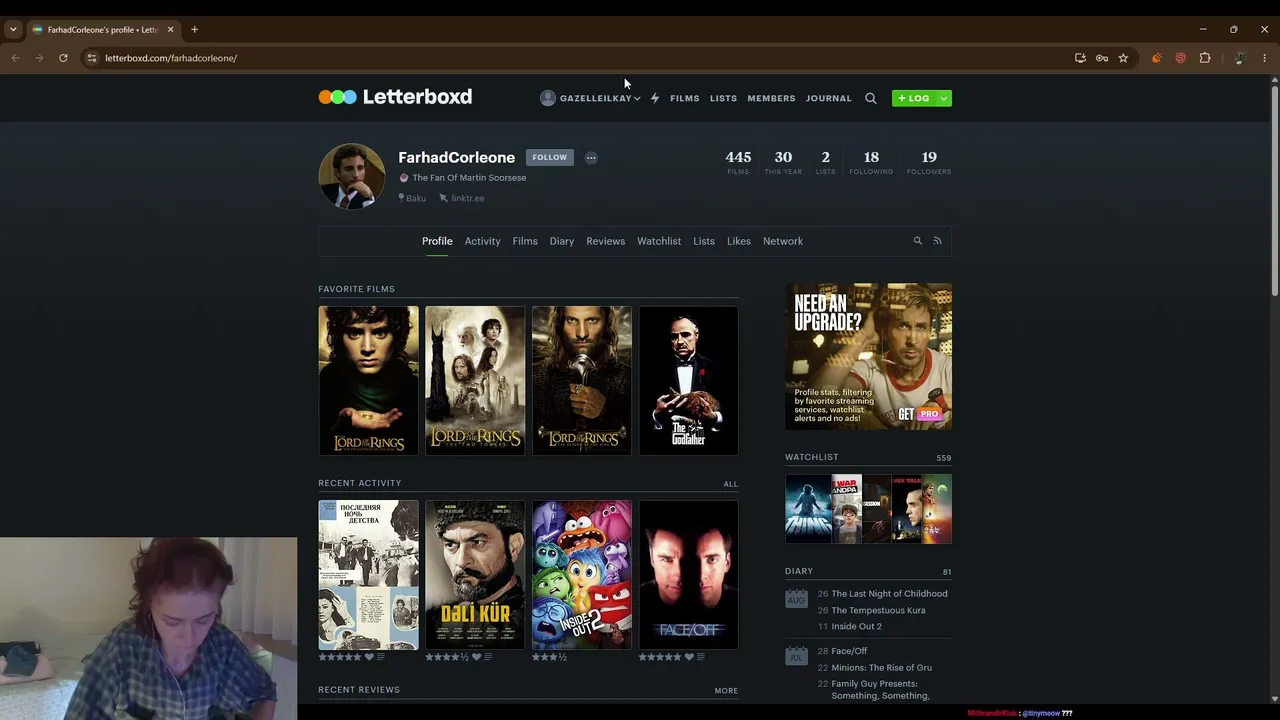Open the 445 Films stat

pyautogui.click(x=738, y=162)
